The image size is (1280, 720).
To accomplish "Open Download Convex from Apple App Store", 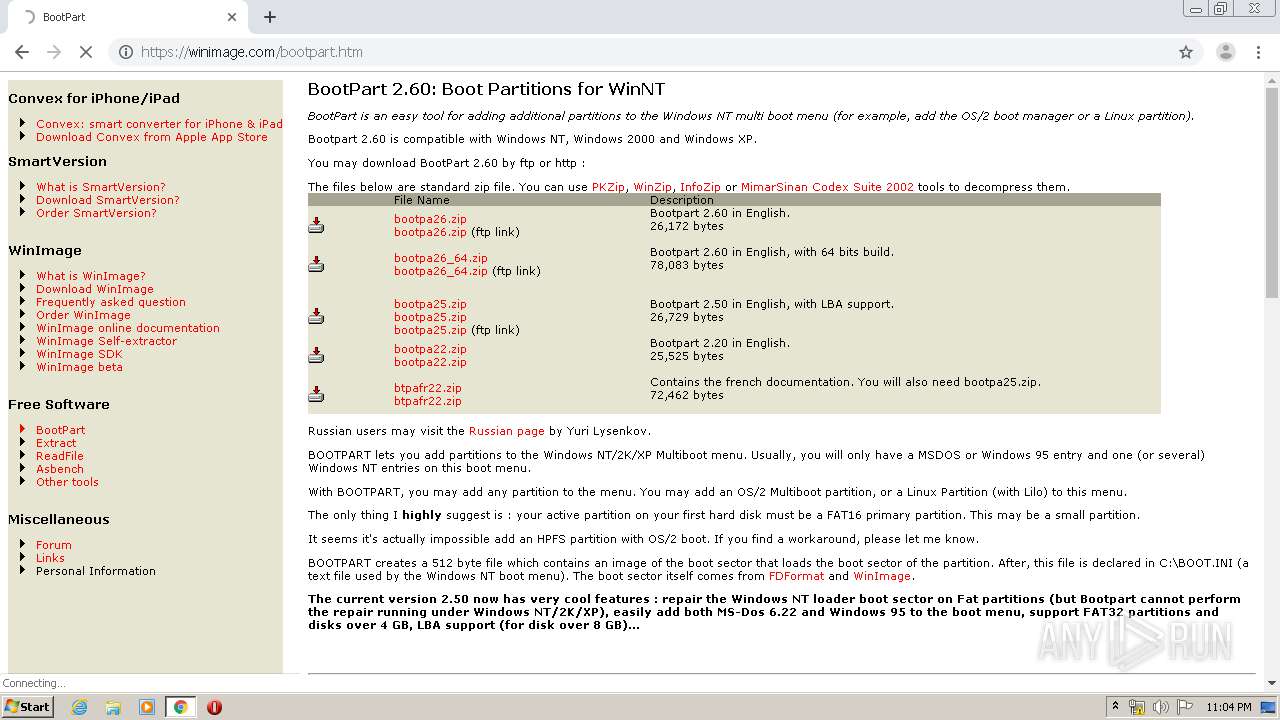I will click(152, 137).
